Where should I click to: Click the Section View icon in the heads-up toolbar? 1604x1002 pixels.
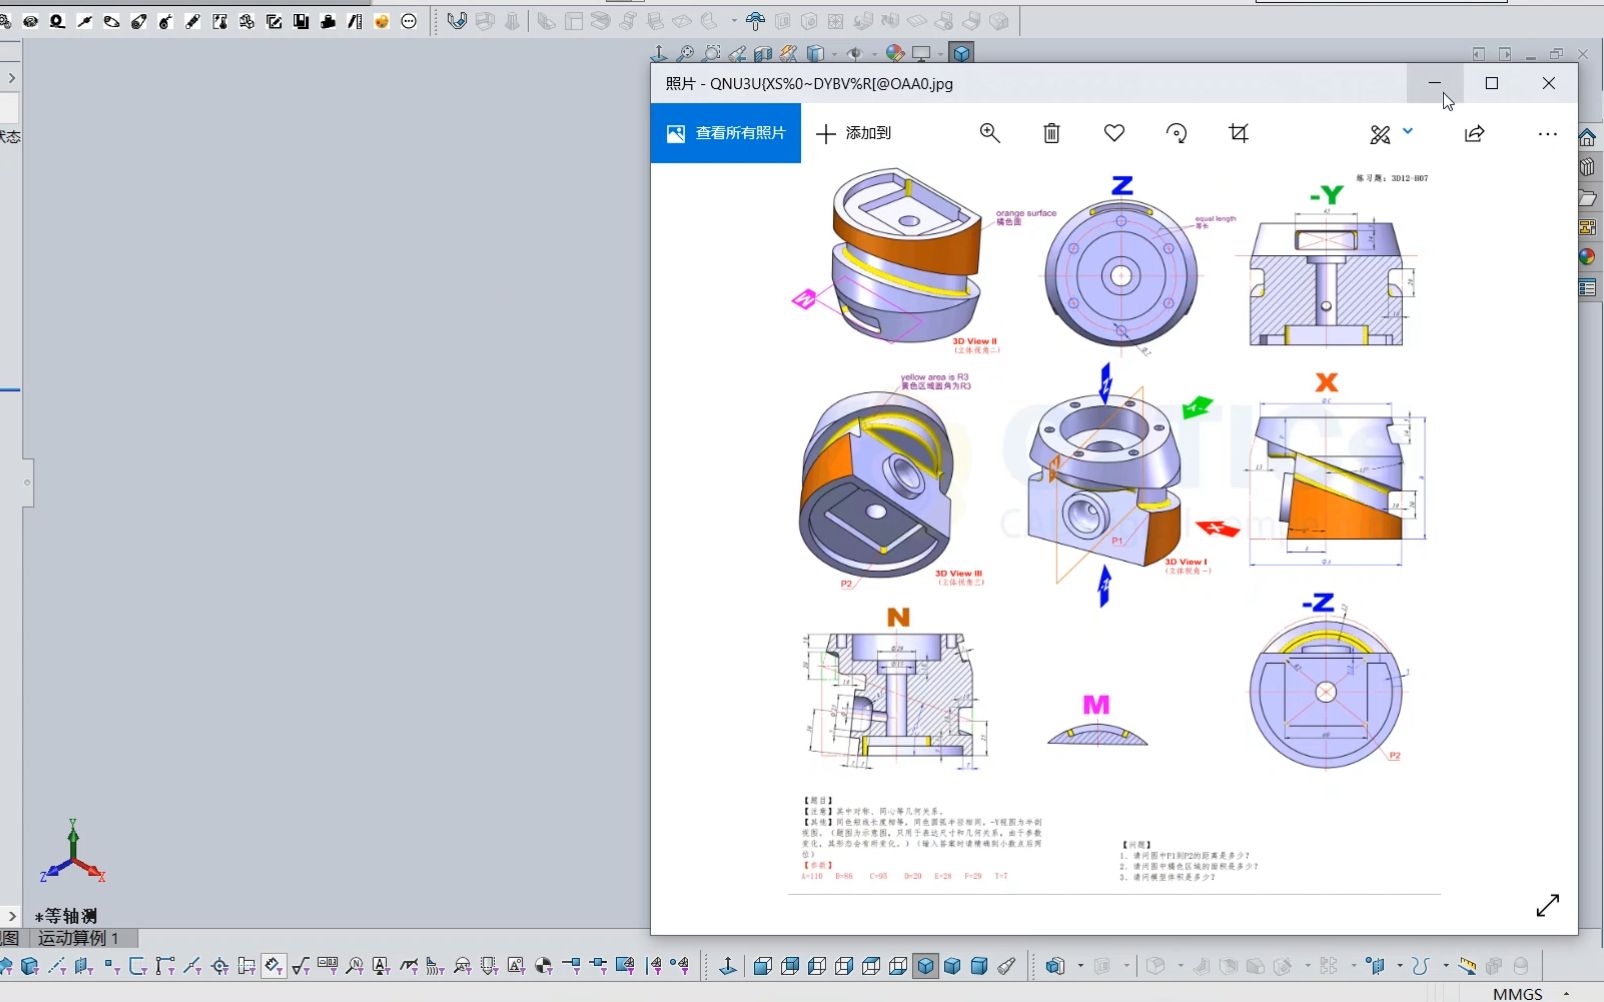[x=764, y=53]
